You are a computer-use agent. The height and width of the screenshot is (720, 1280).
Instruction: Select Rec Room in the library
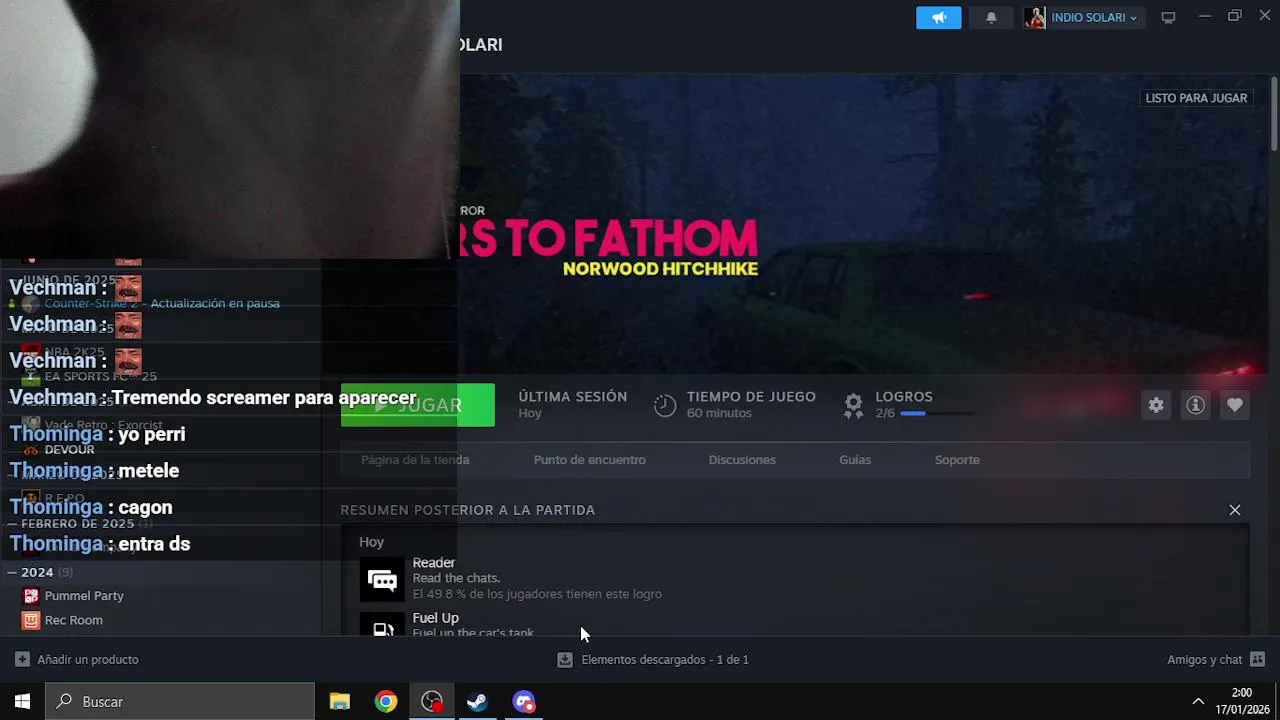73,620
